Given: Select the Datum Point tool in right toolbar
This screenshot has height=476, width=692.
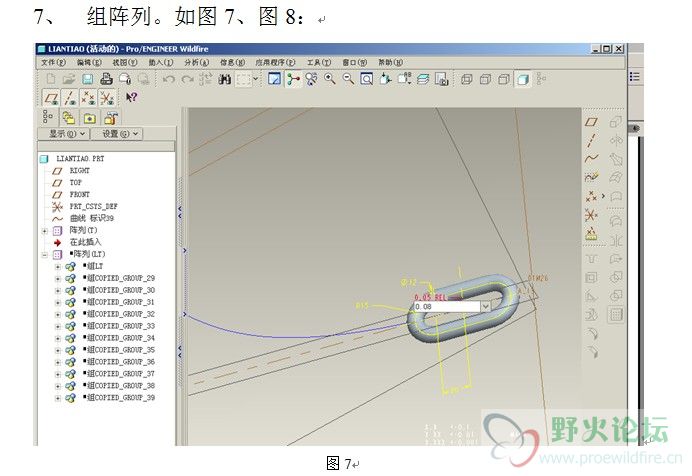Looking at the screenshot, I should (x=591, y=196).
